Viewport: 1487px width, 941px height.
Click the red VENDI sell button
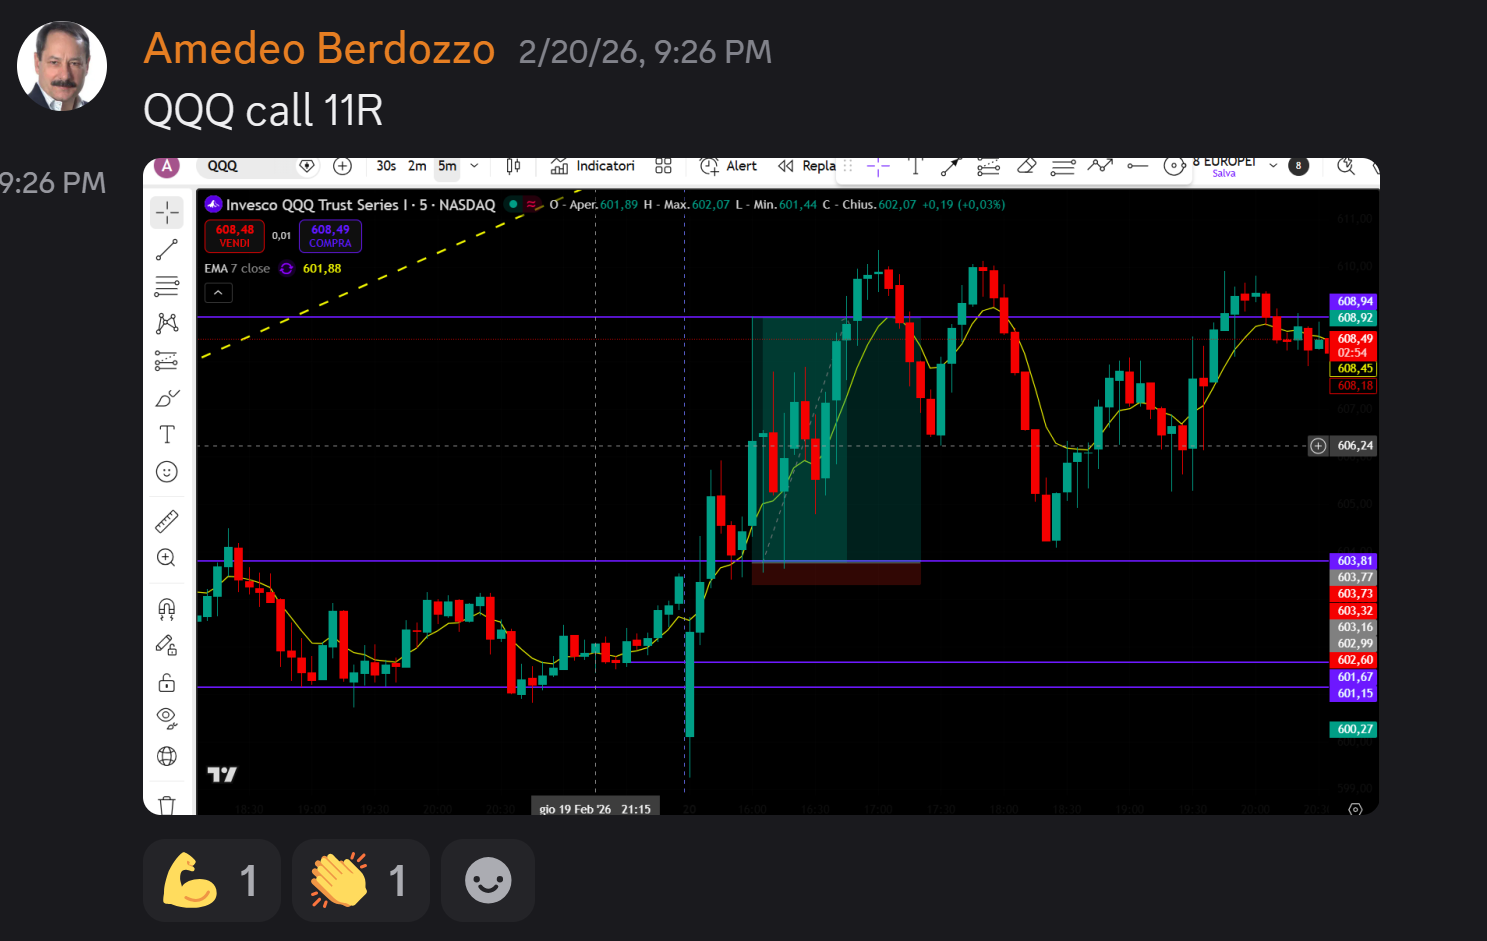235,236
